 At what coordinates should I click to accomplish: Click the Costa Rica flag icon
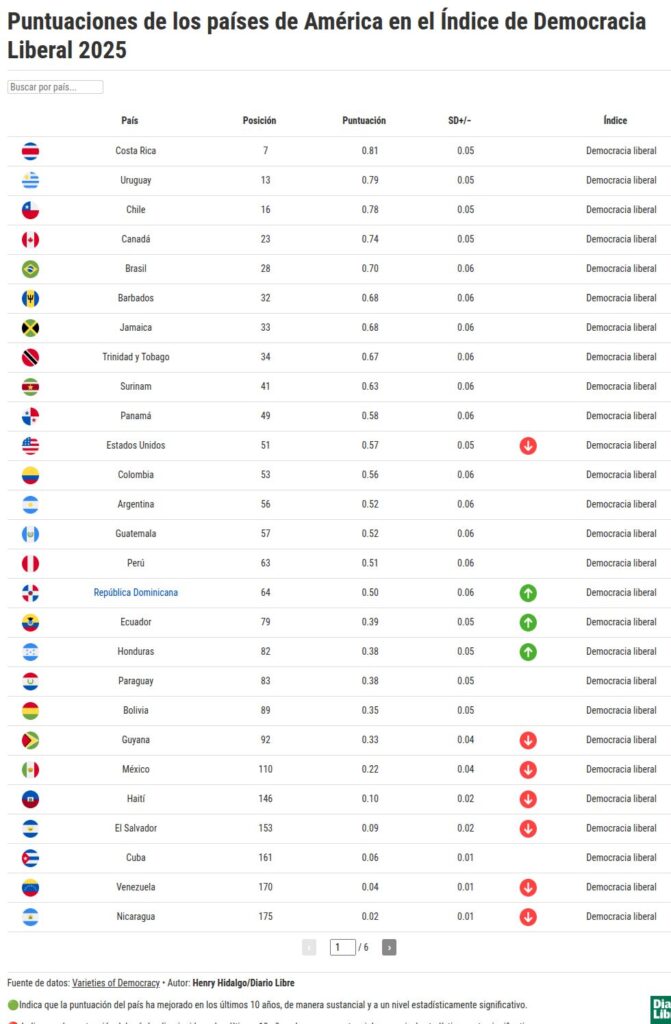point(31,151)
